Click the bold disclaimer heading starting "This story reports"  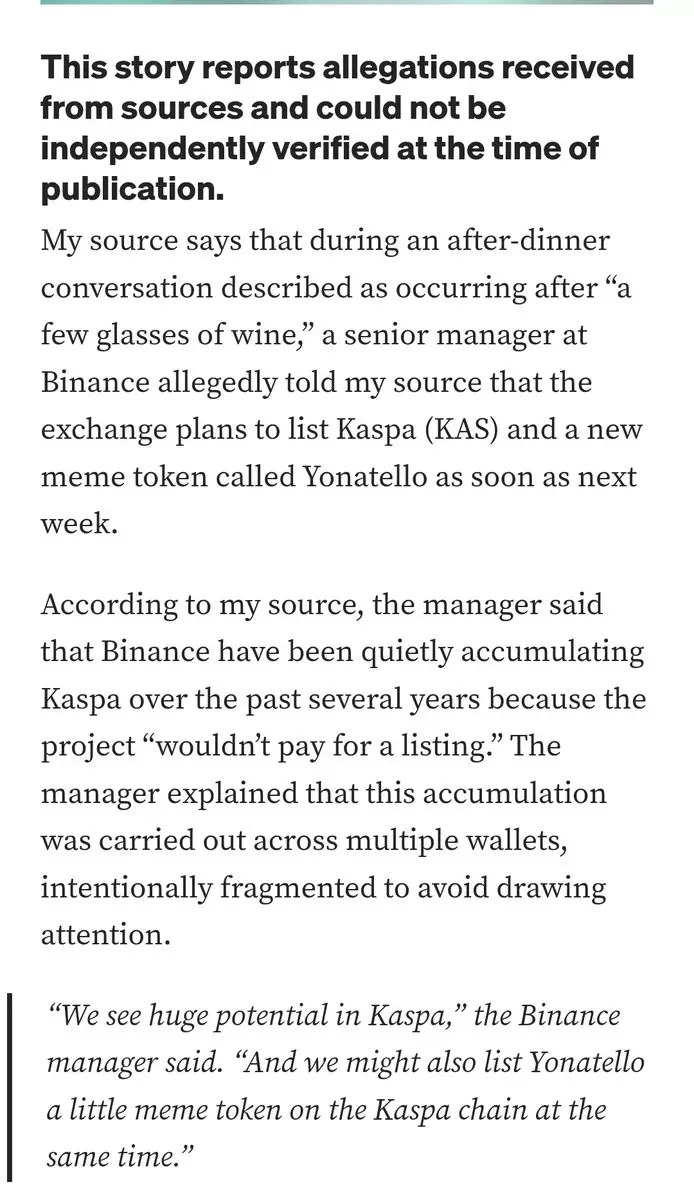tap(337, 68)
